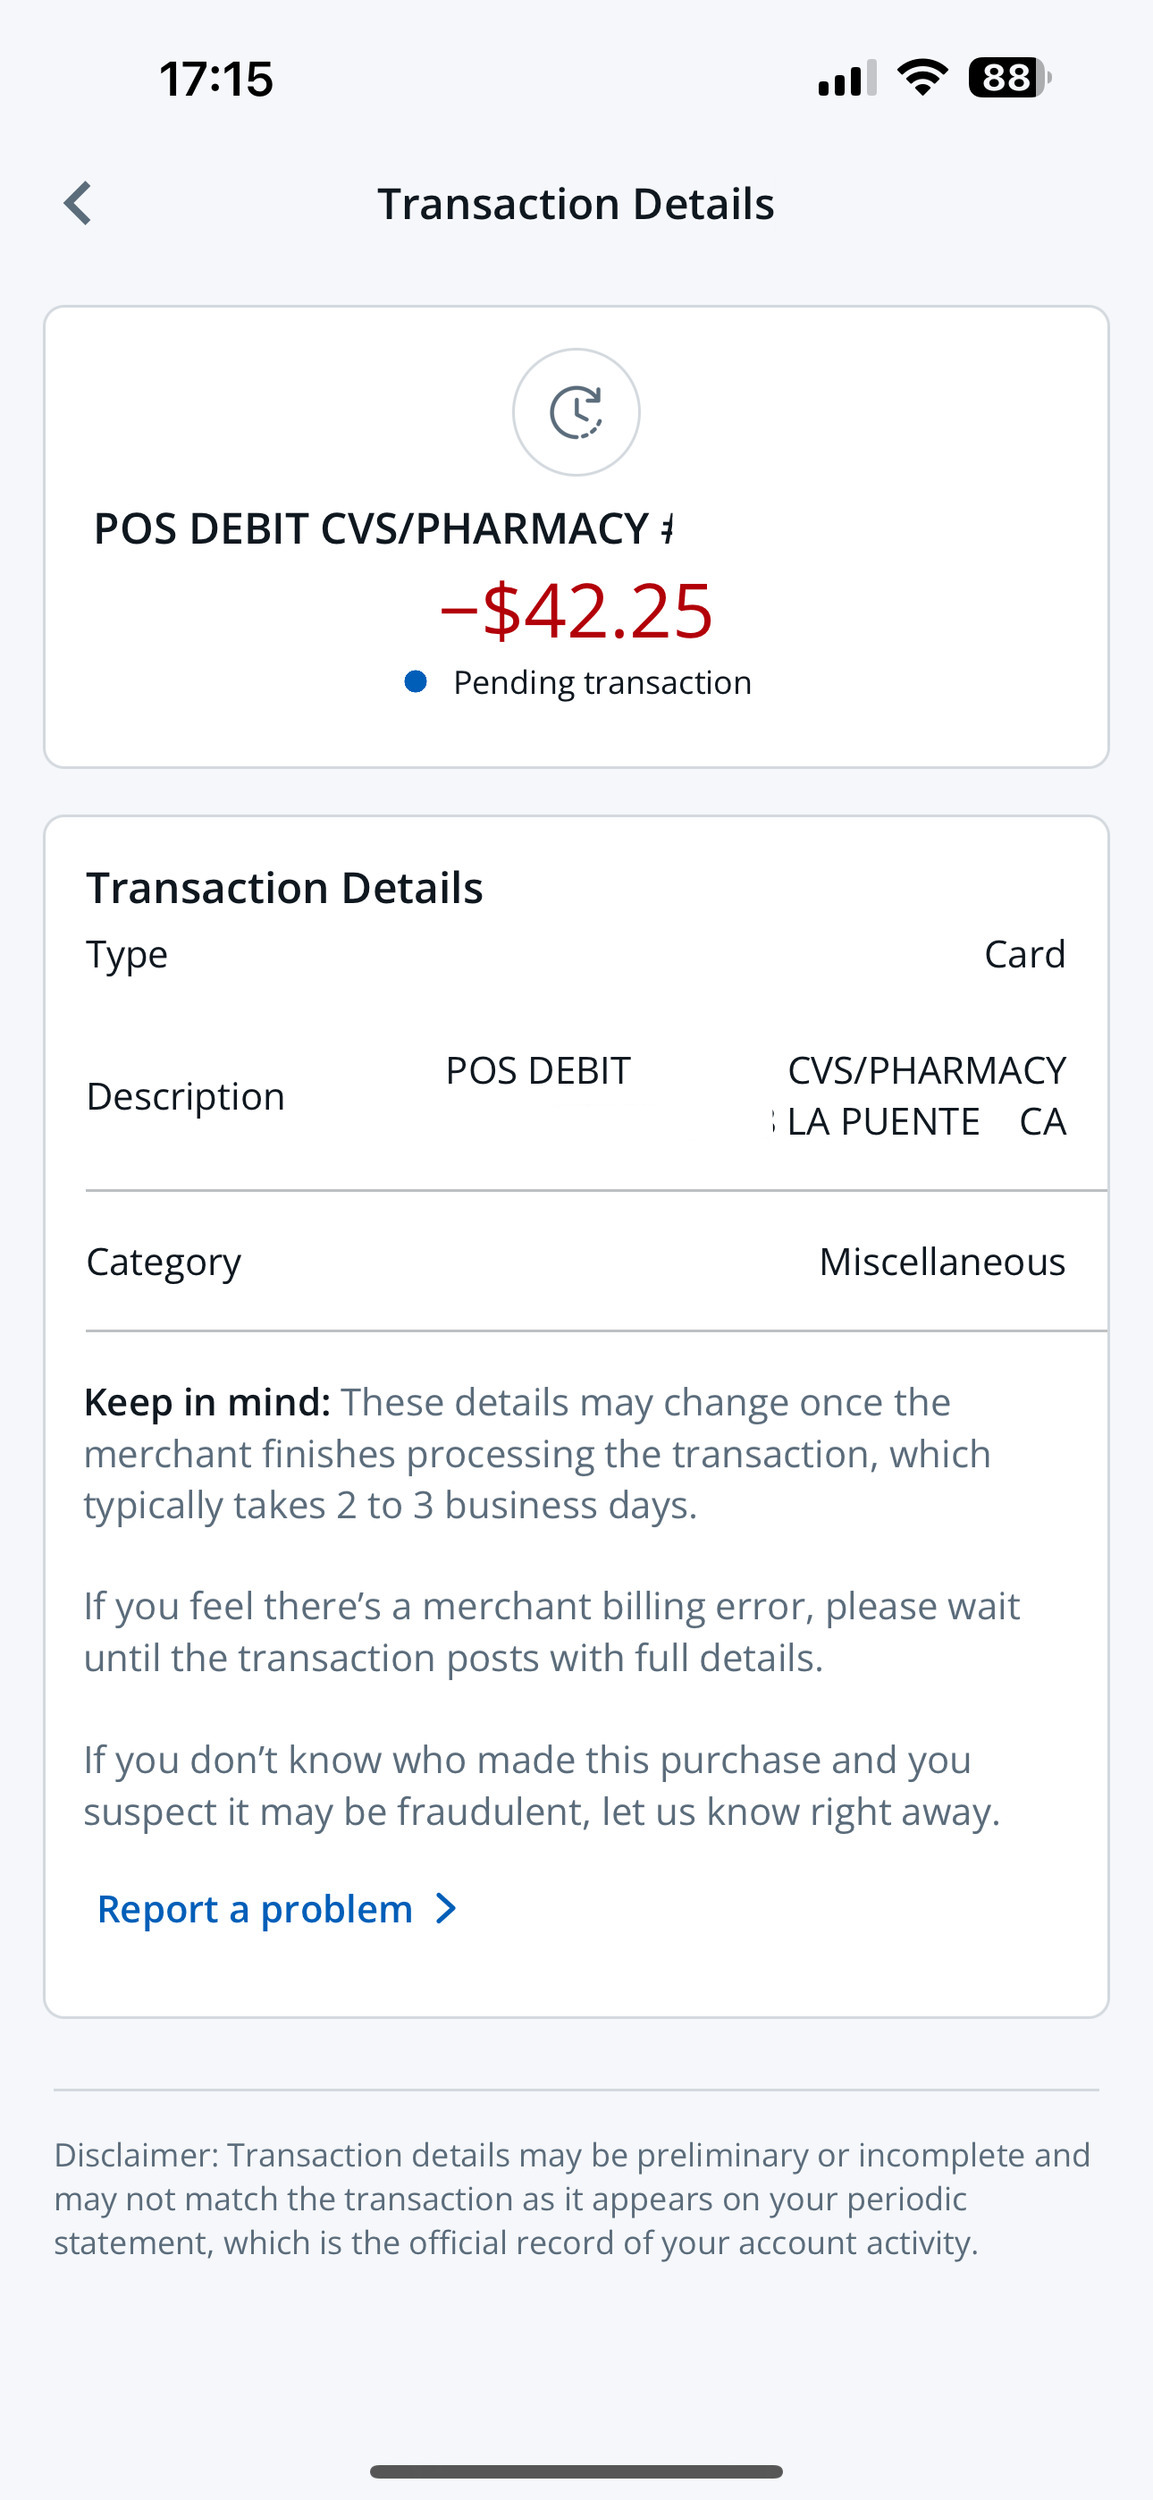Open the Report a problem link
The width and height of the screenshot is (1153, 2500).
click(x=277, y=1909)
